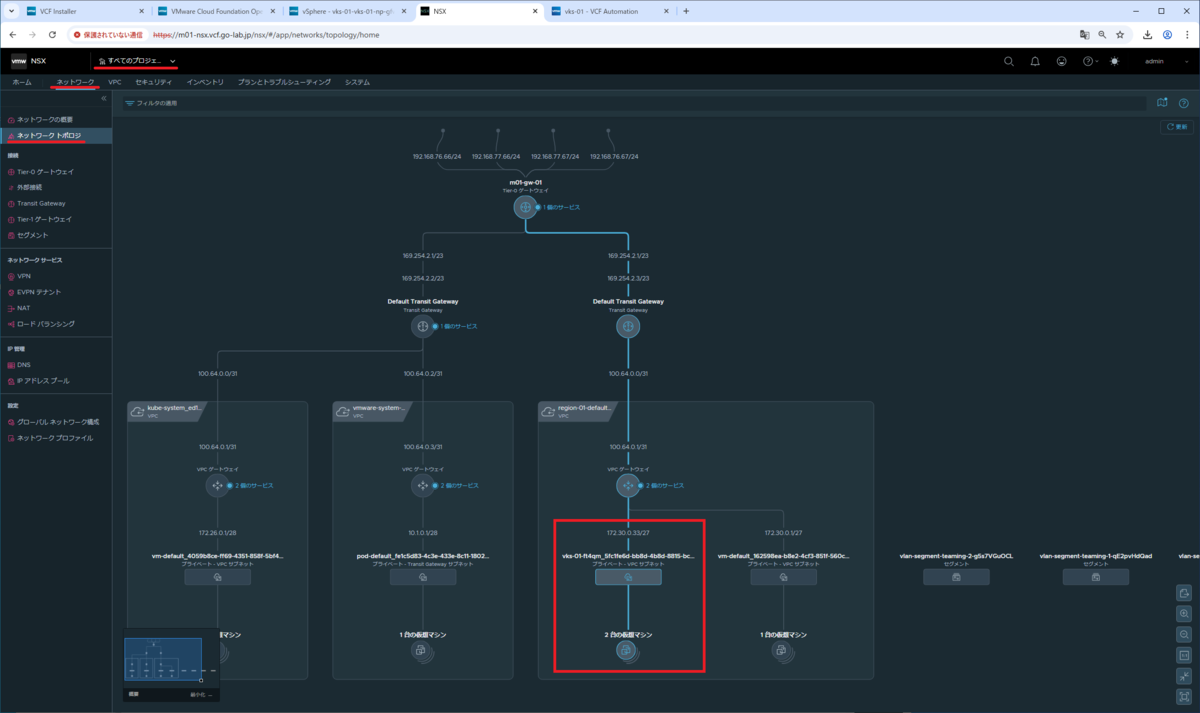The image size is (1200, 713).
Task: Select kube-system VPC gateway node icon
Action: click(x=217, y=485)
